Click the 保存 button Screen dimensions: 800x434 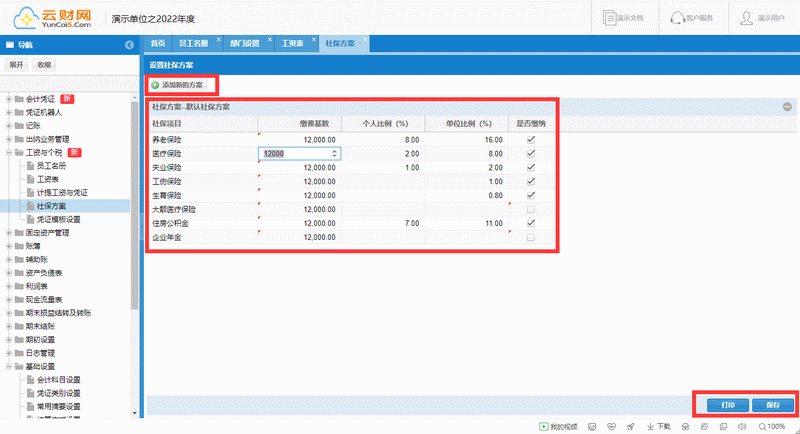click(x=772, y=405)
